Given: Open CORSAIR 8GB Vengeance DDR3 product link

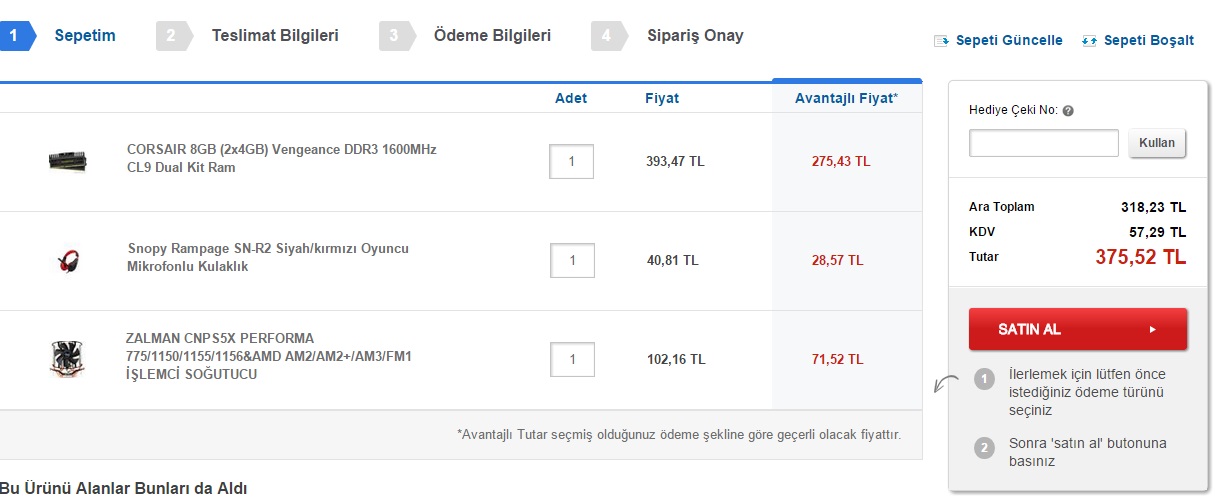Looking at the screenshot, I should click(281, 158).
